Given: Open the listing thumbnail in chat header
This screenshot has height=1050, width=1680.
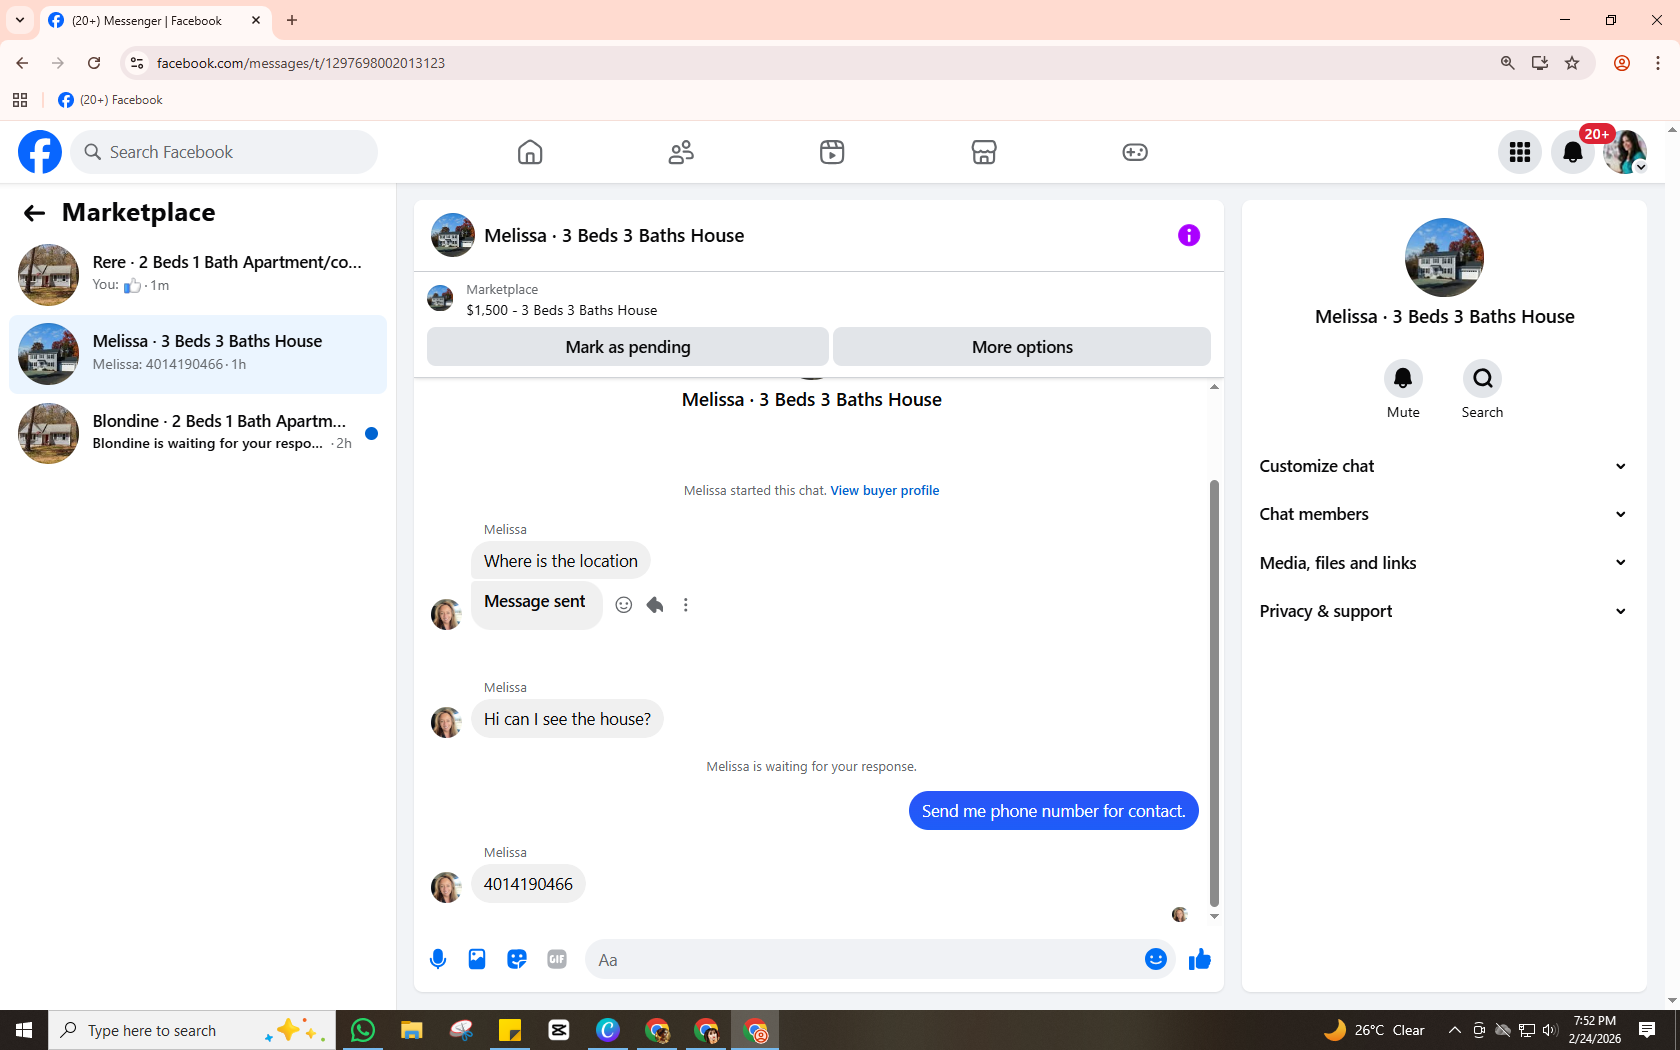Looking at the screenshot, I should click(x=453, y=235).
